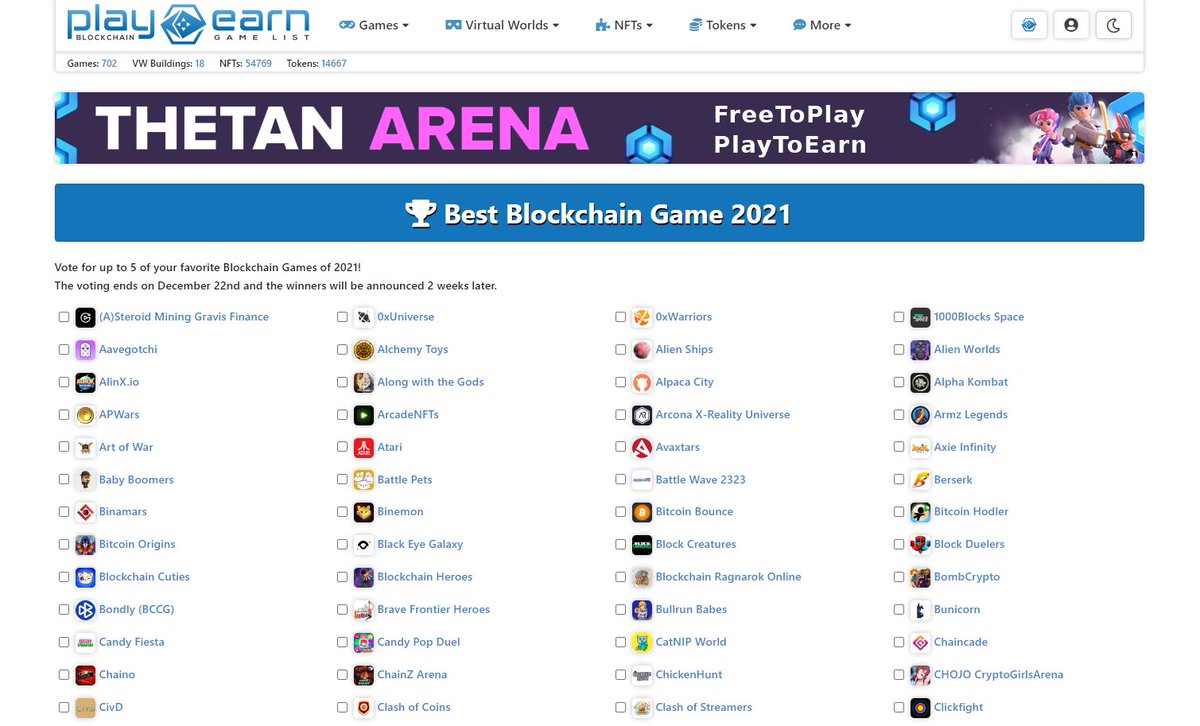Click the Bullrun Babes game icon
The image size is (1200, 726).
coord(642,610)
